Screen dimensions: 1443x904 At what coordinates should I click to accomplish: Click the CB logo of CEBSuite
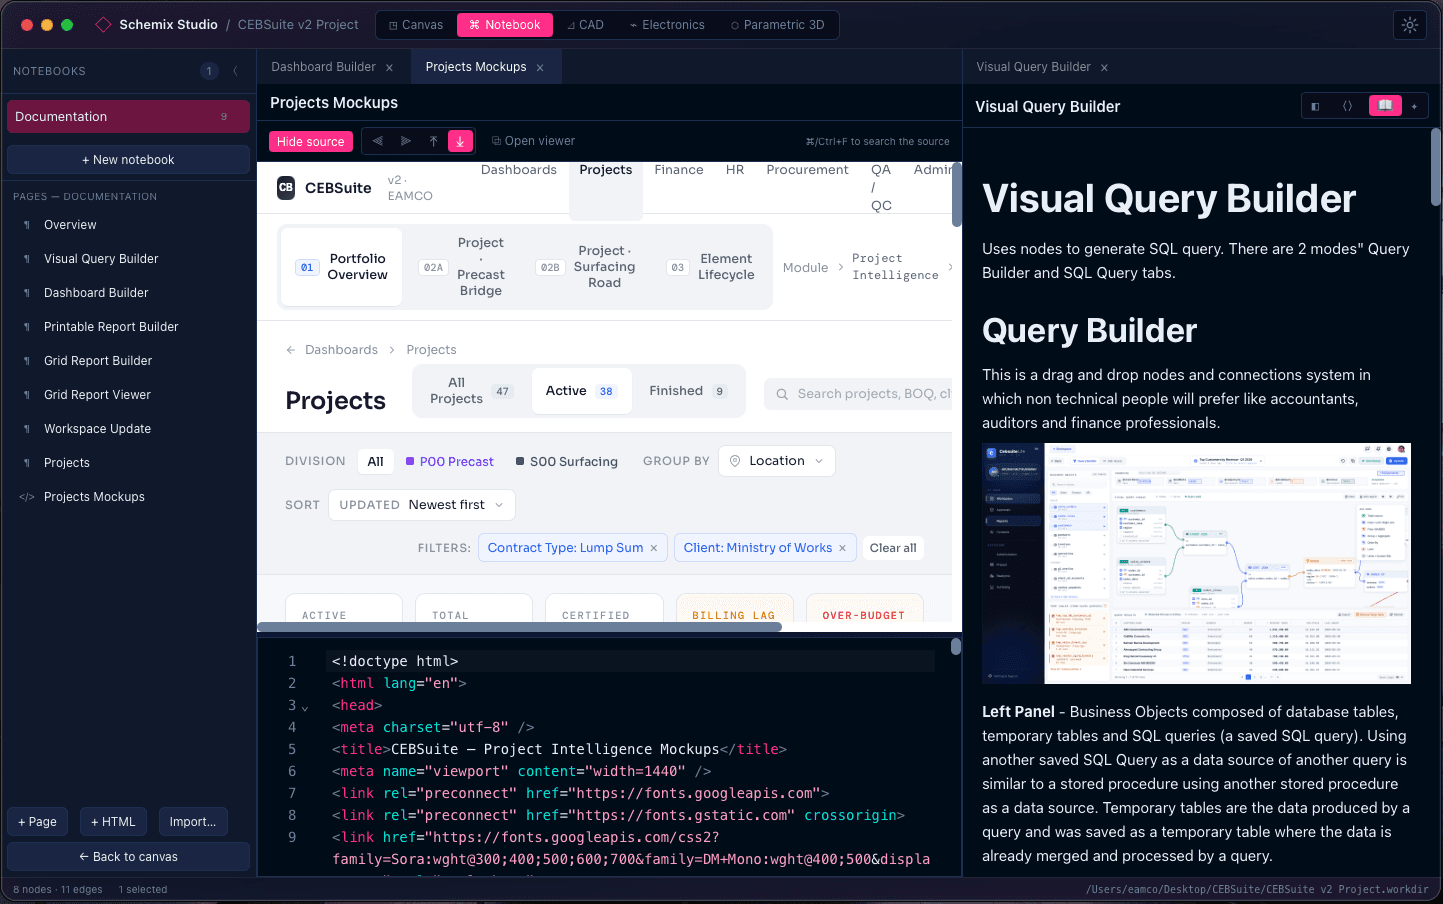286,187
